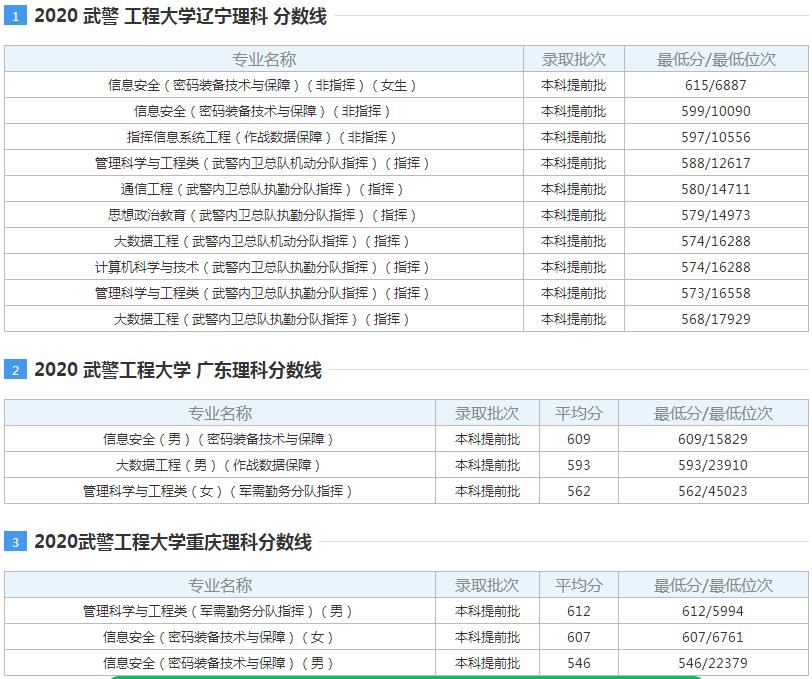
Task: Click score cell 546/22379
Action: [x=713, y=663]
